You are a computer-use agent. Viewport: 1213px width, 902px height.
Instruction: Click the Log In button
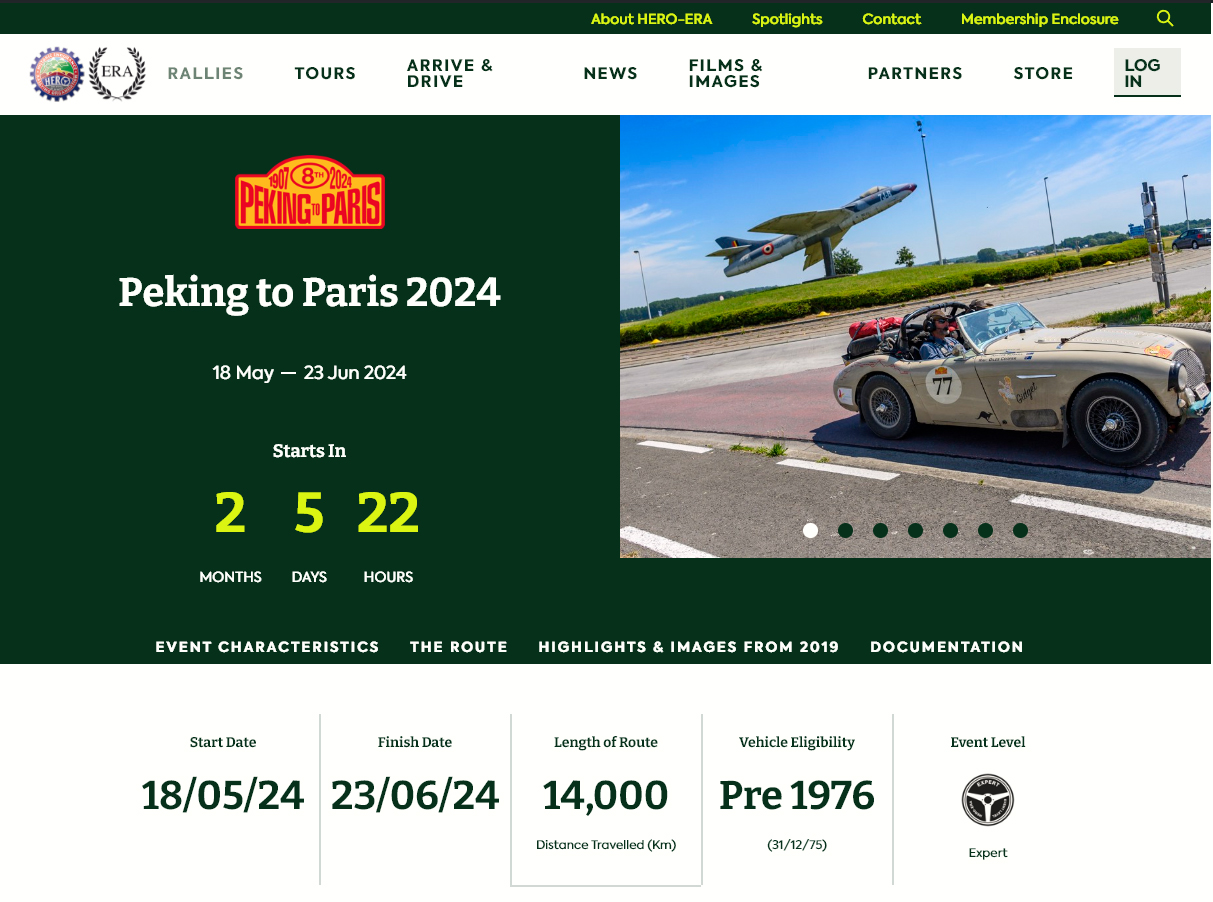point(1147,73)
